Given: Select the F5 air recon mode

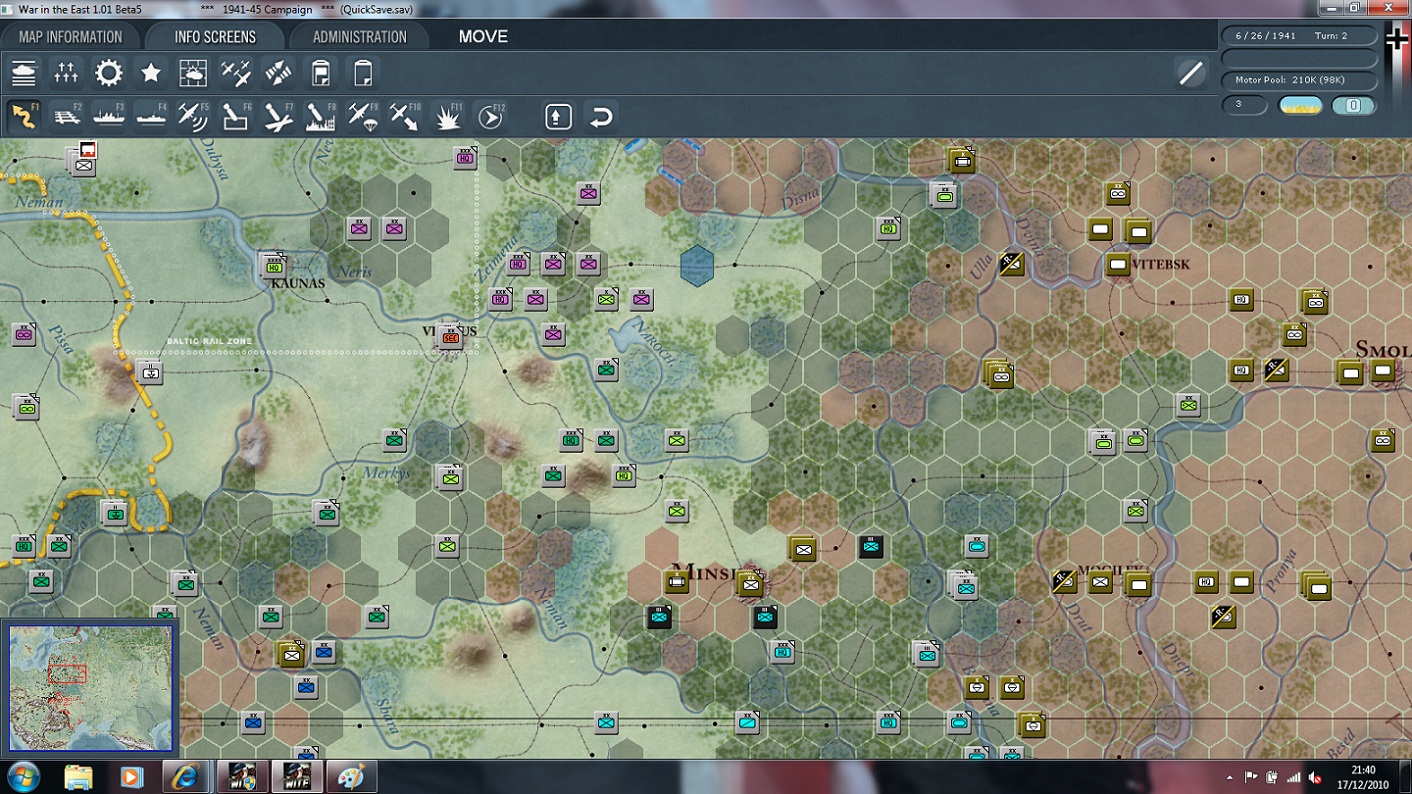Looking at the screenshot, I should [193, 117].
